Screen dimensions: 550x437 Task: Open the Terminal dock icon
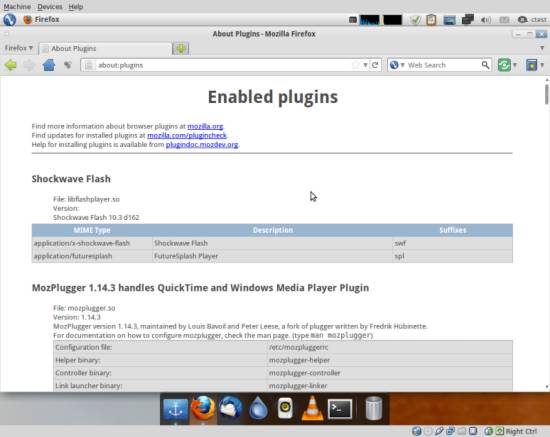[340, 409]
